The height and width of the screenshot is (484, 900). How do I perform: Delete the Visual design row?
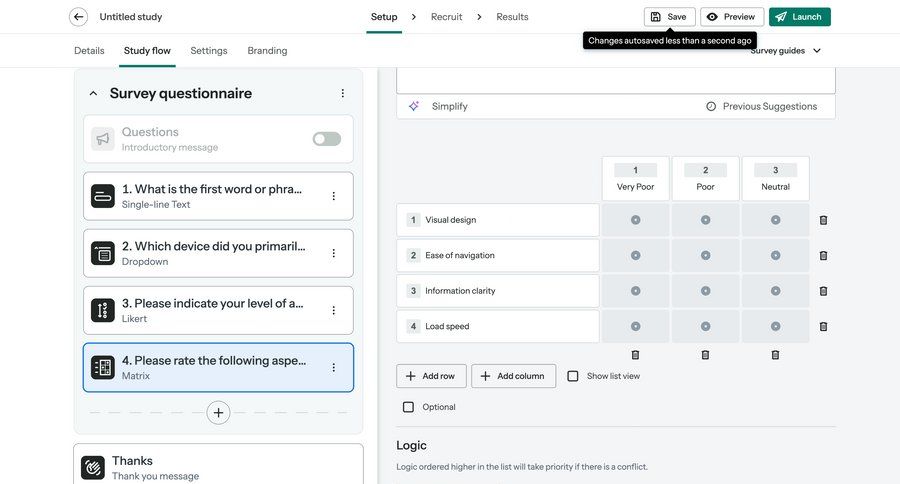pos(823,220)
